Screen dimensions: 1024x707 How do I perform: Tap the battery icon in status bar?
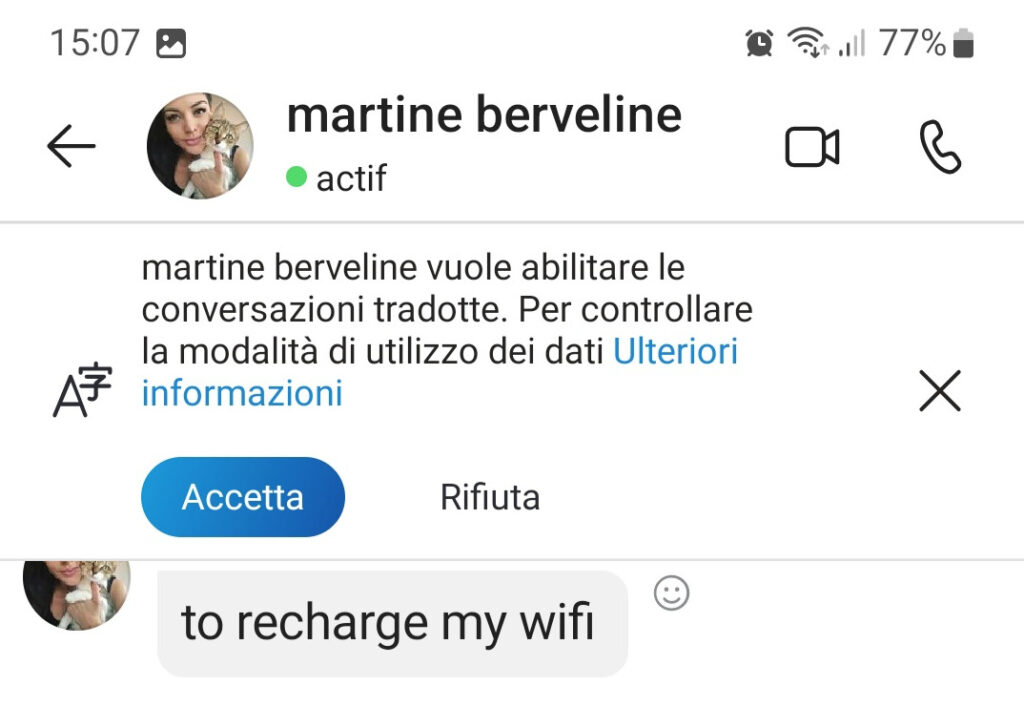(x=963, y=43)
